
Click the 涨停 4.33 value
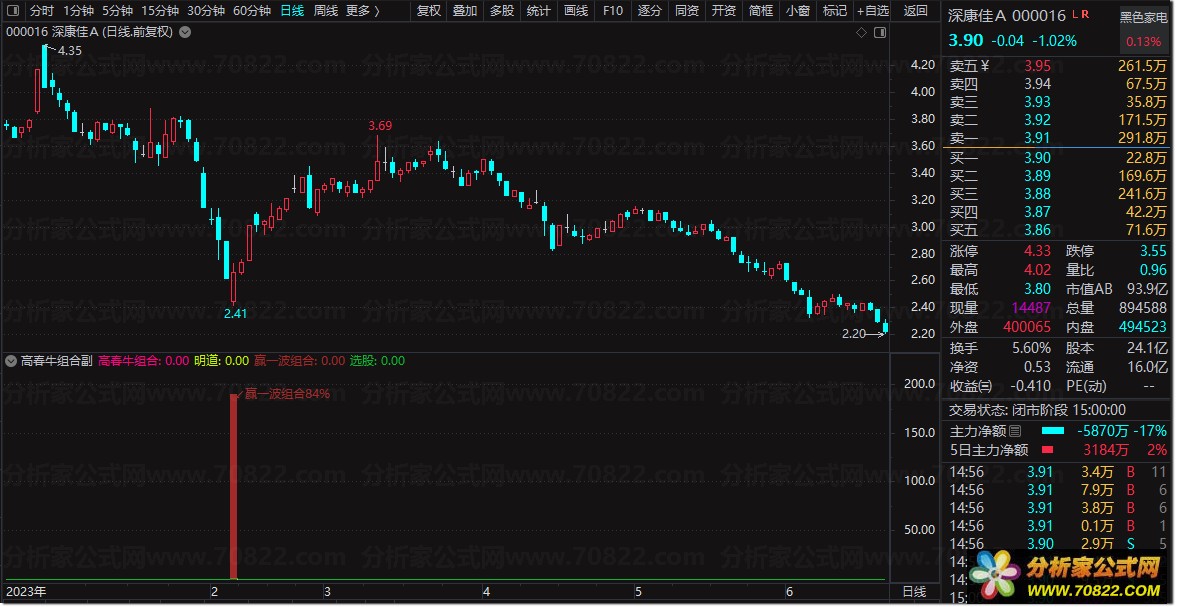point(1037,251)
